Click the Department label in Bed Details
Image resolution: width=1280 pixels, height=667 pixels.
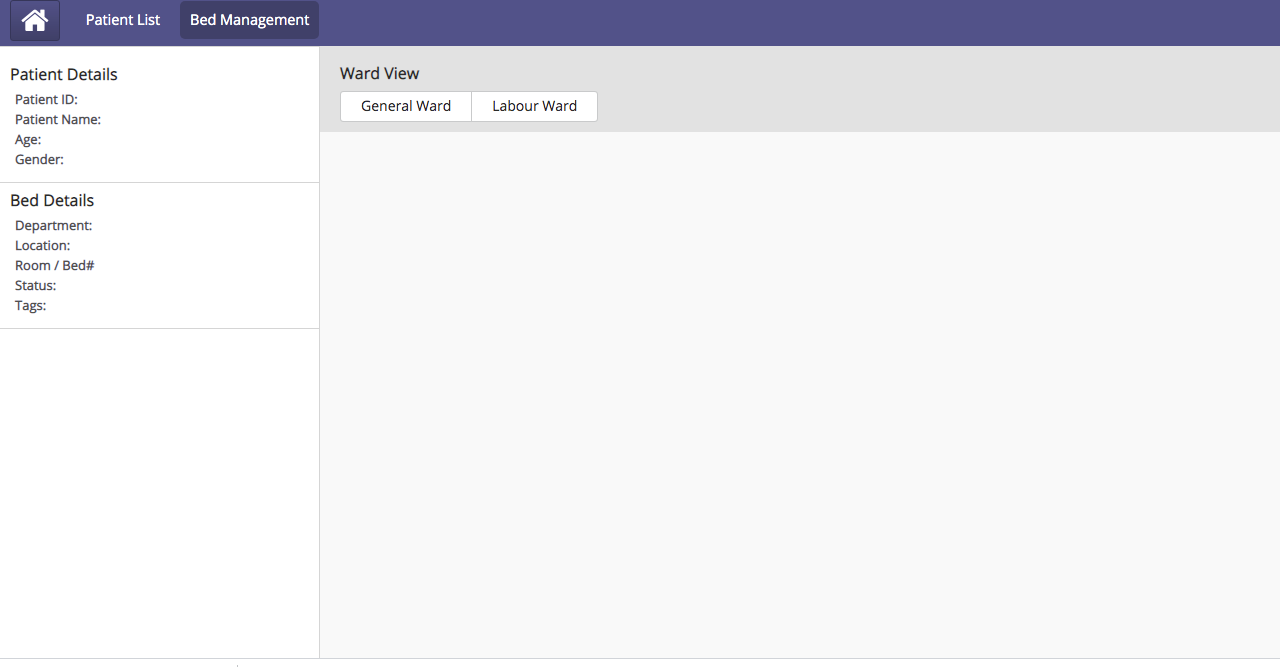53,226
